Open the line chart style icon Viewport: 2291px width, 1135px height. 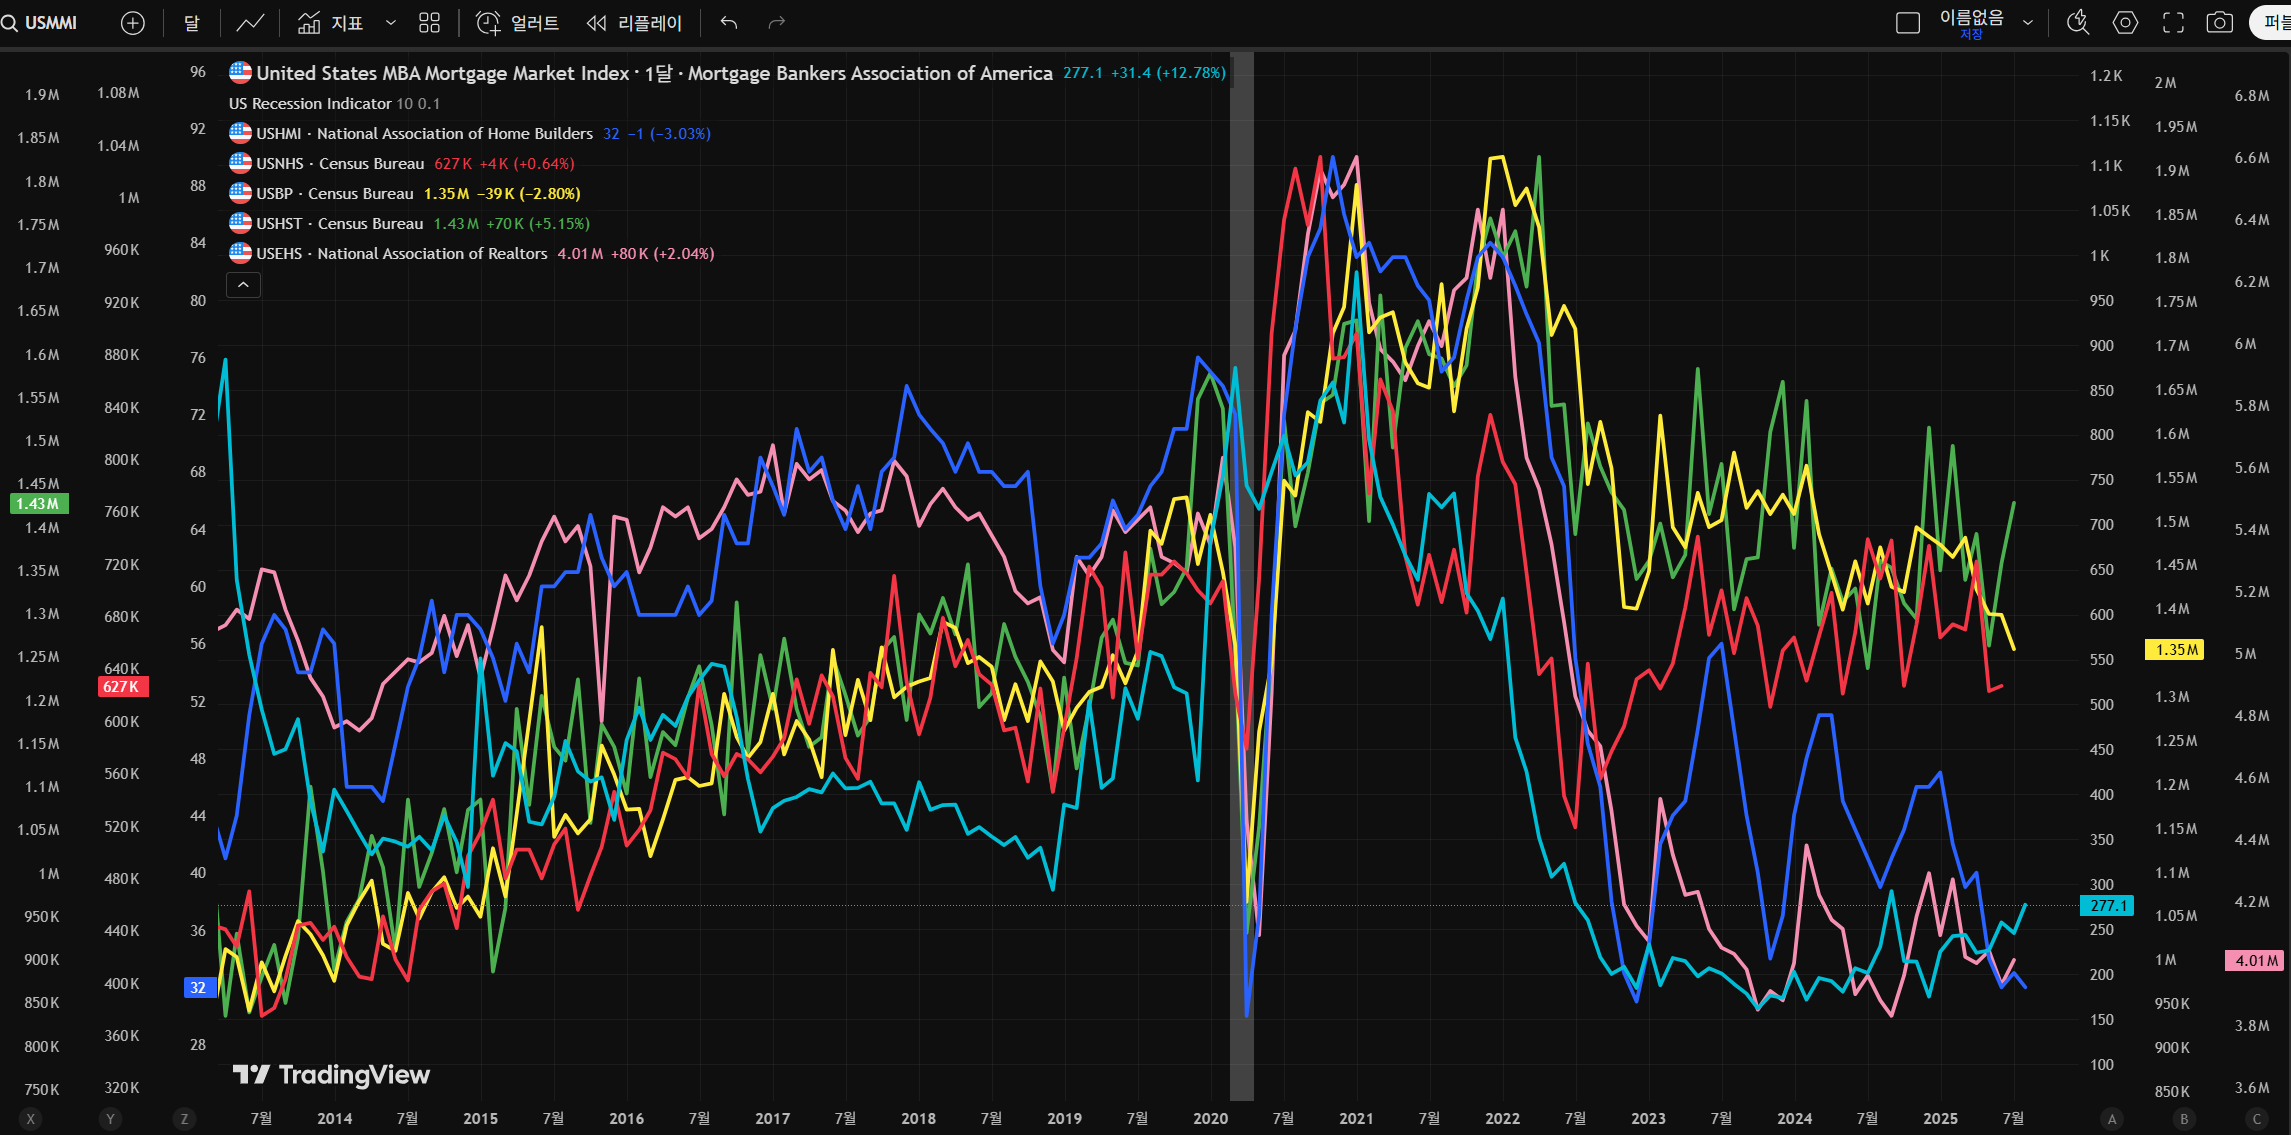250,23
